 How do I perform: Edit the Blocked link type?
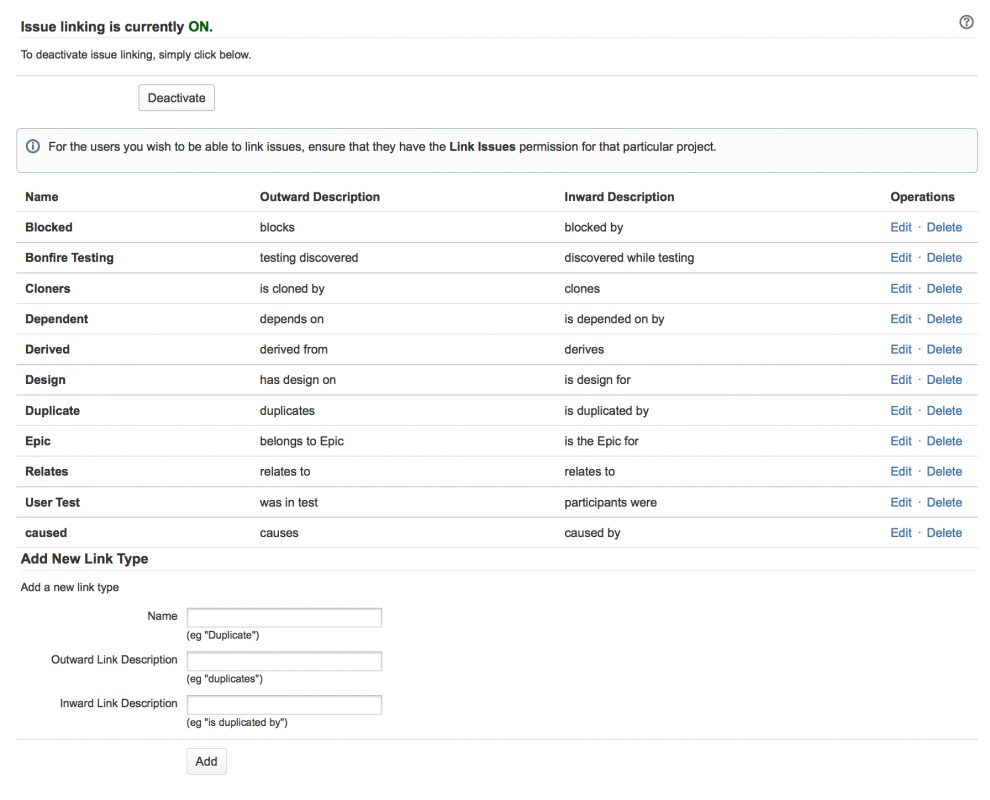tap(901, 227)
